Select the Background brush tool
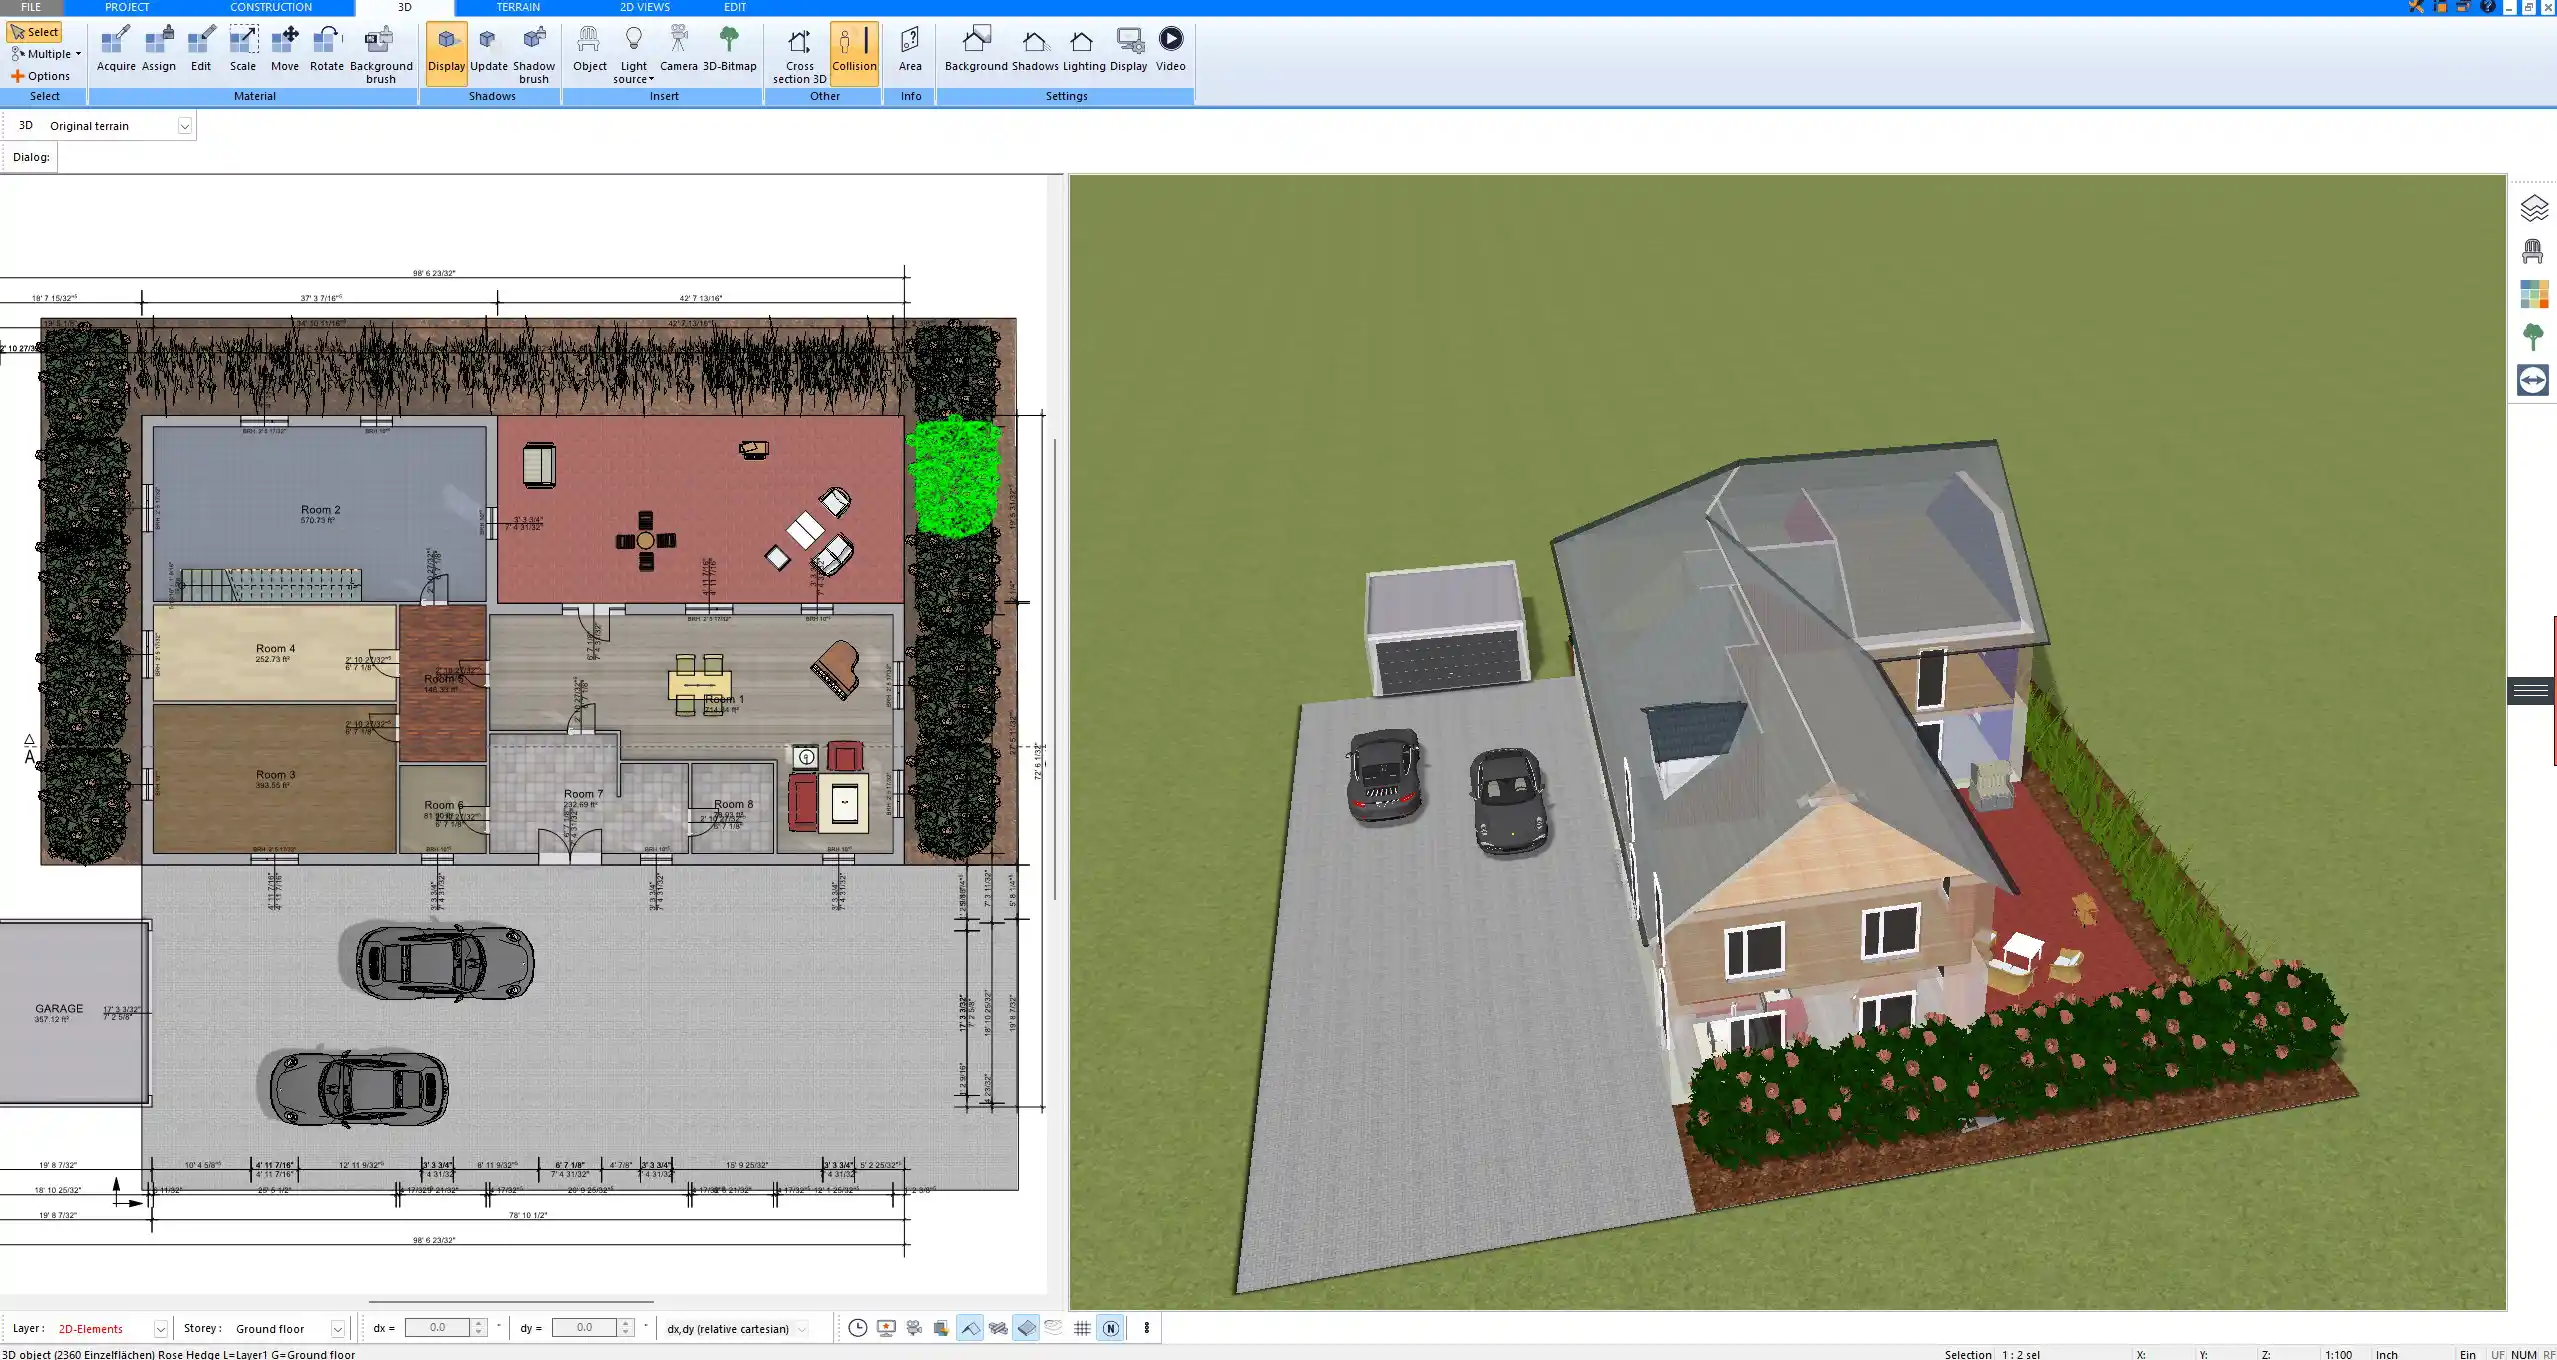2557x1360 pixels. pyautogui.click(x=381, y=55)
